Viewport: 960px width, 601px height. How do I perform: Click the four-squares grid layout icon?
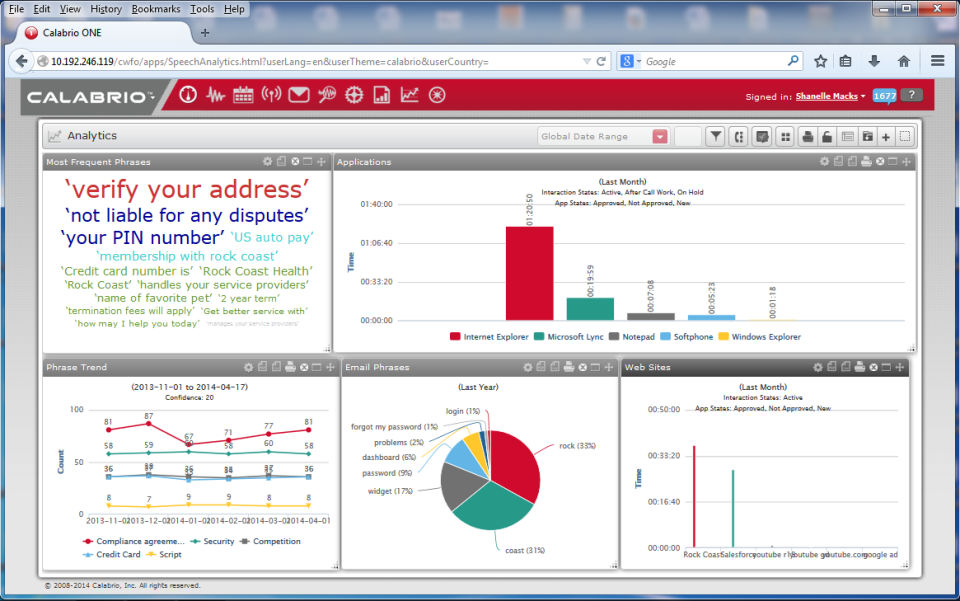[785, 136]
